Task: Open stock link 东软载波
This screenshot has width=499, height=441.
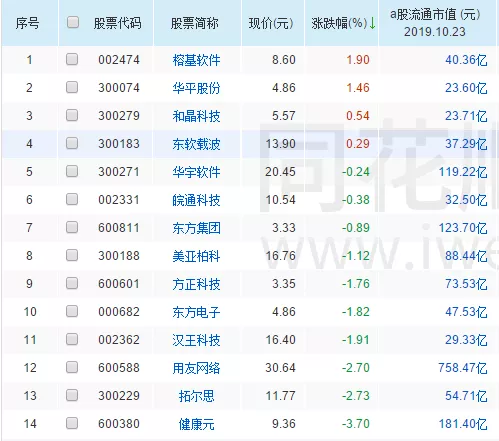Action: pyautogui.click(x=196, y=144)
